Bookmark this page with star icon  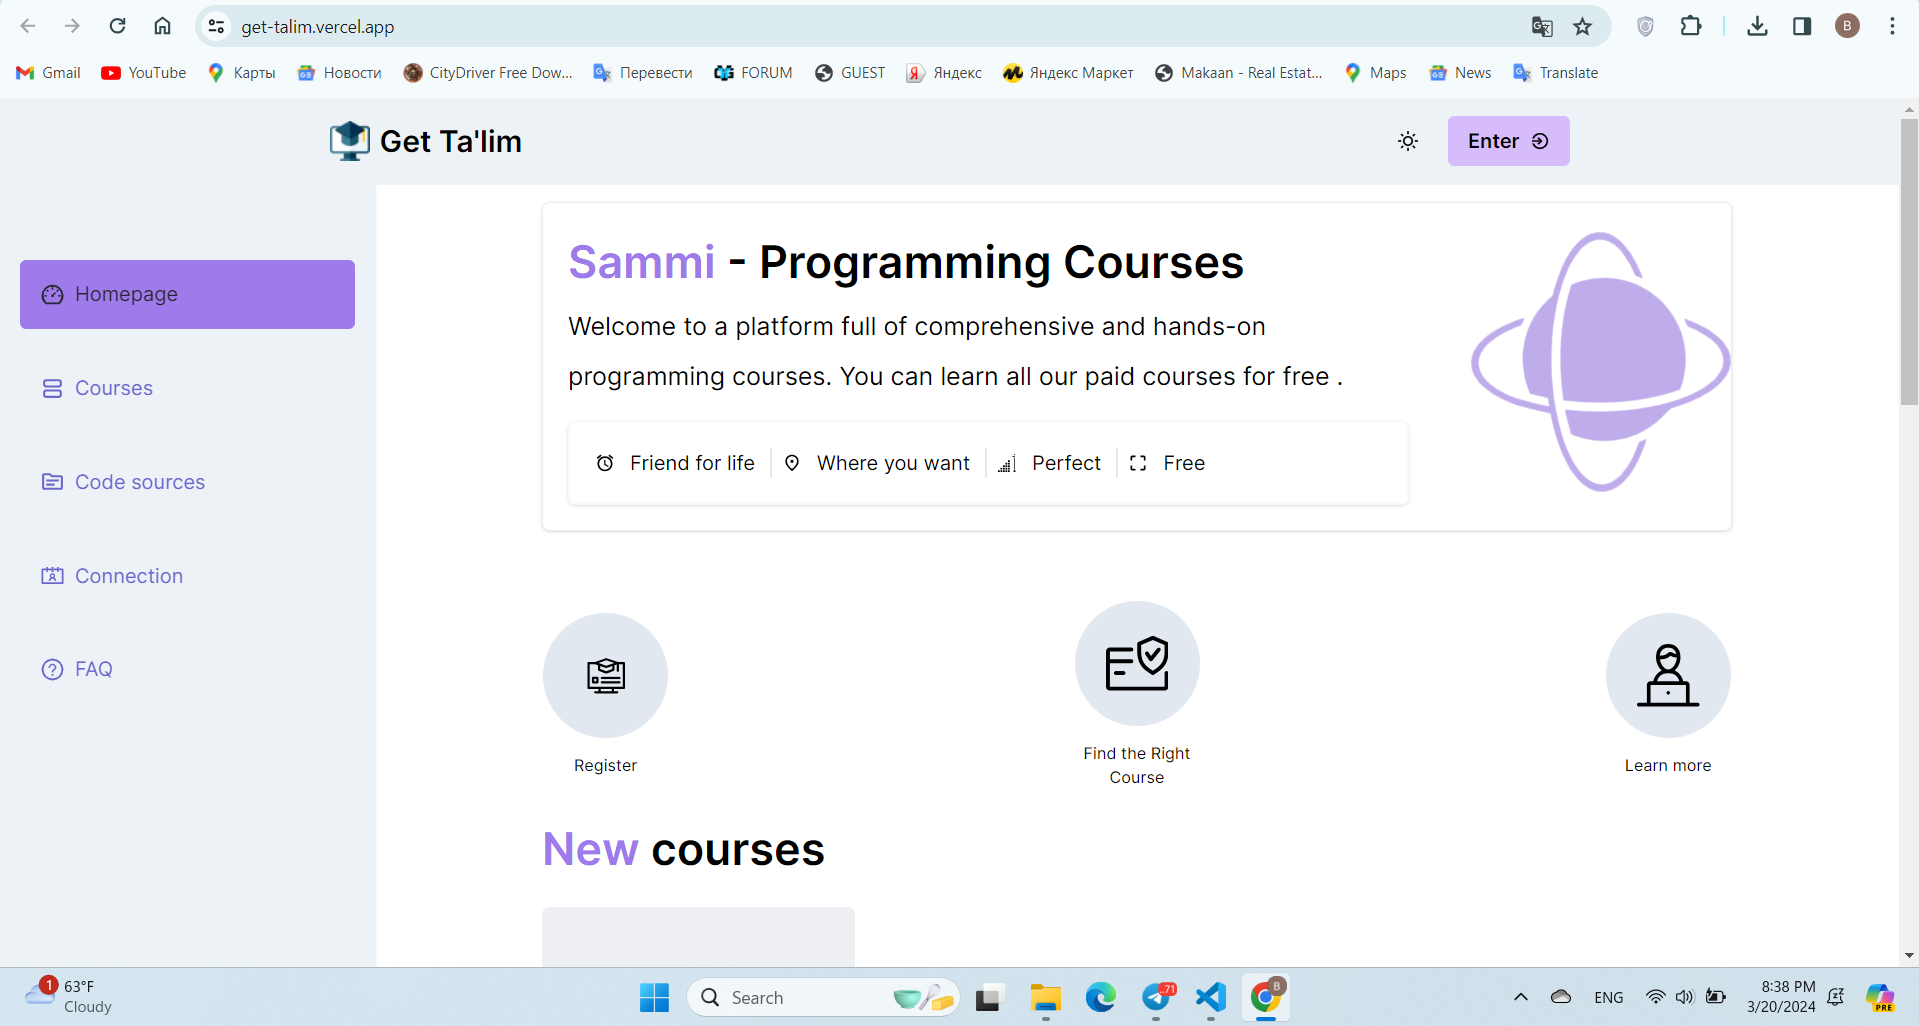point(1582,27)
